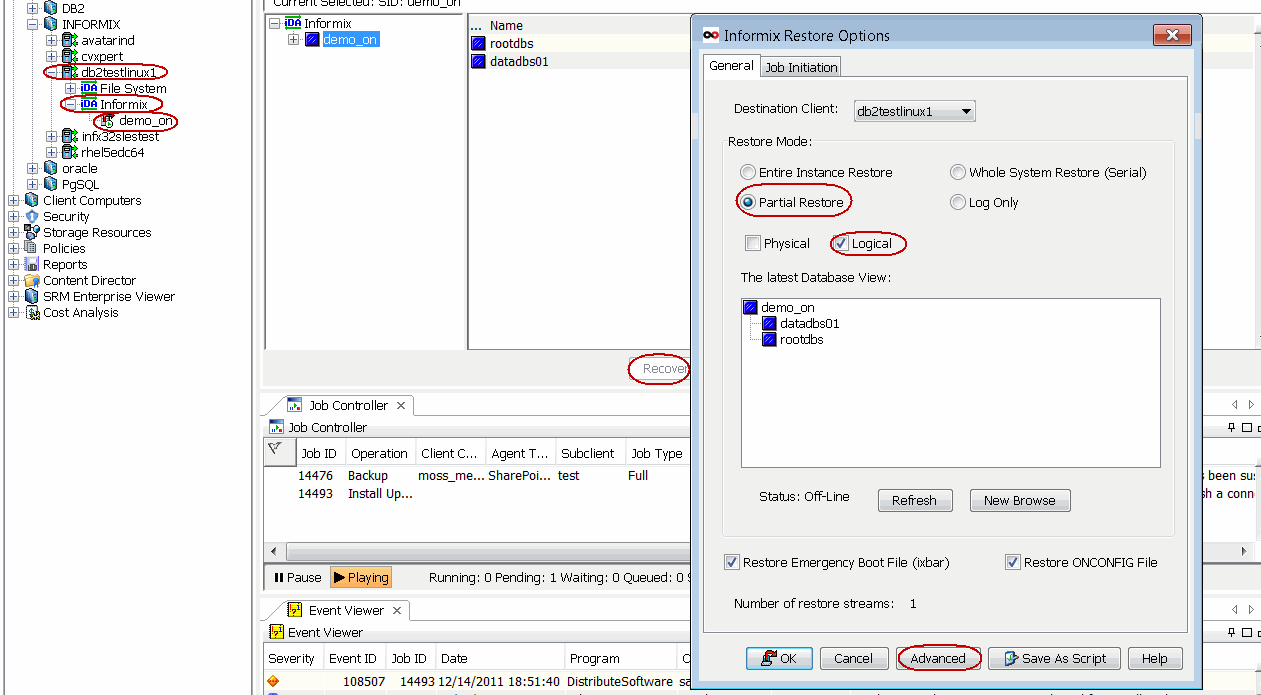Image resolution: width=1261 pixels, height=695 pixels.
Task: Click the Storage Resources icon
Action: click(32, 232)
